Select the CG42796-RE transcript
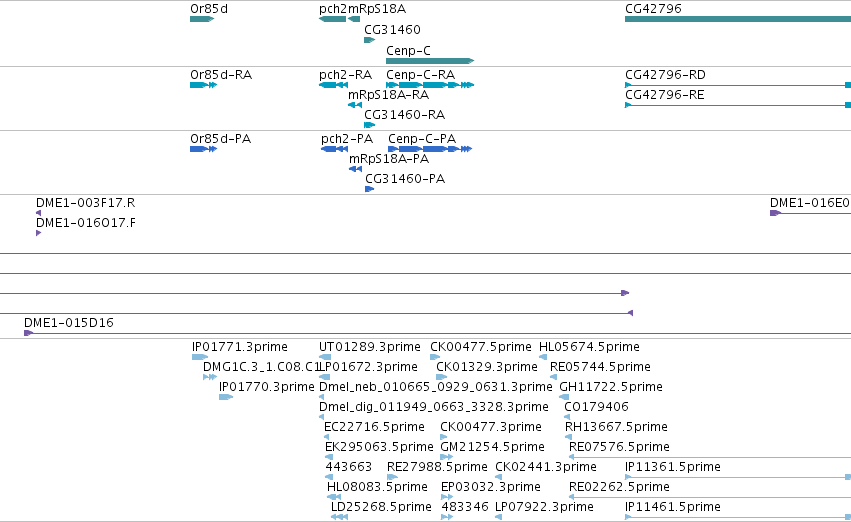This screenshot has width=851, height=522. 738,105
